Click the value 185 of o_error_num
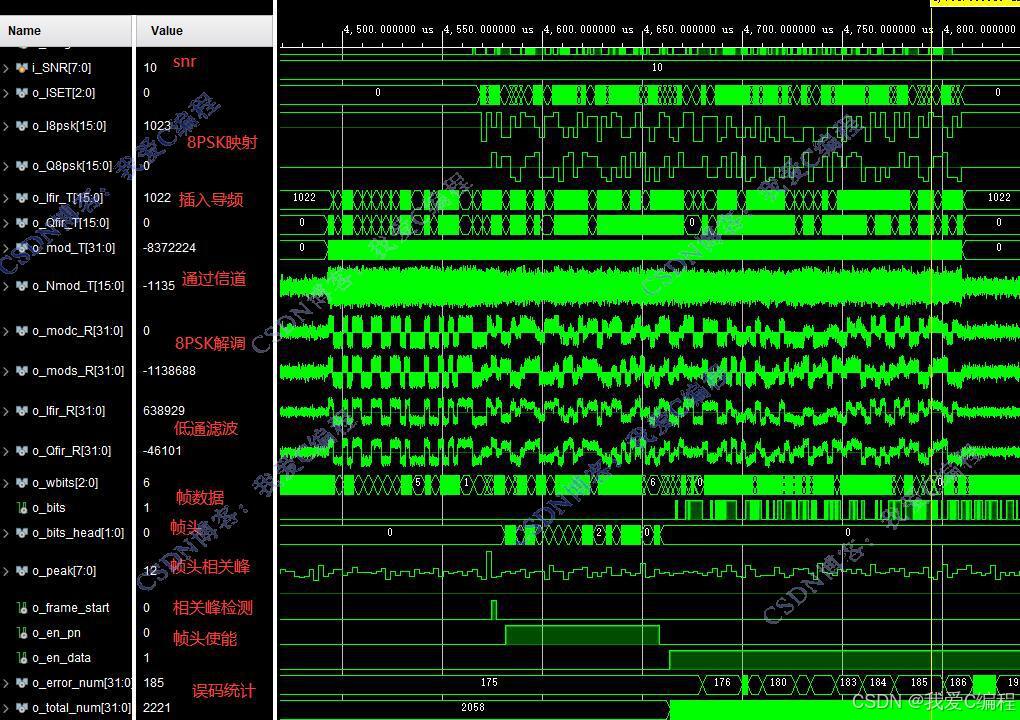The image size is (1020, 720). click(x=154, y=683)
